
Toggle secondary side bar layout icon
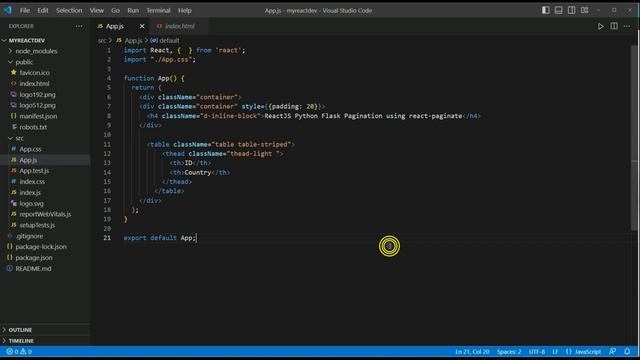pos(572,10)
